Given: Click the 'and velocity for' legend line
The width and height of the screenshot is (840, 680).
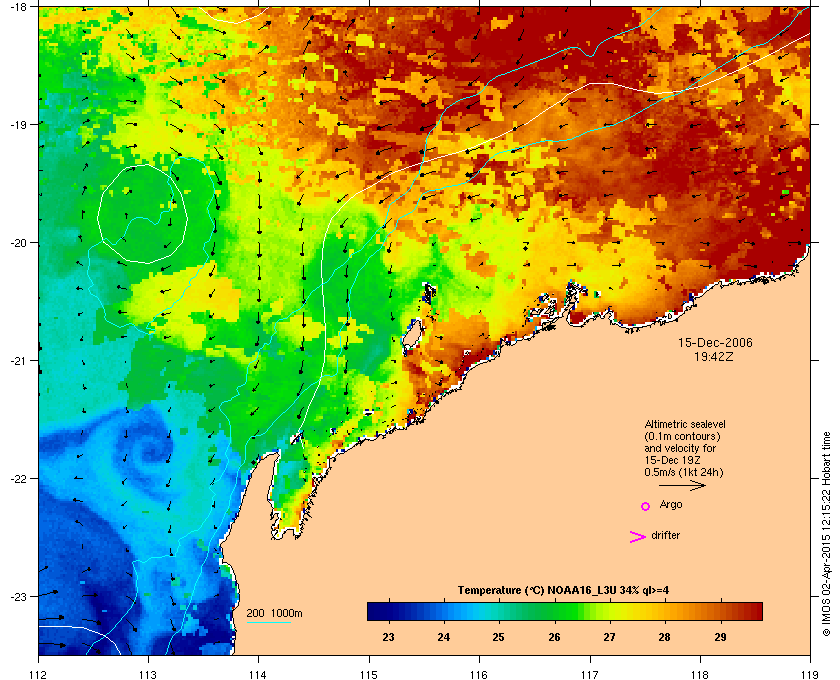Looking at the screenshot, I should [x=680, y=448].
